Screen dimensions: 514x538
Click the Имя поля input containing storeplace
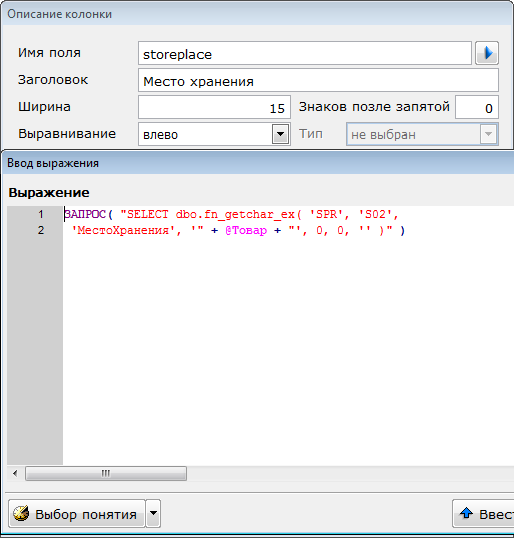[x=305, y=53]
